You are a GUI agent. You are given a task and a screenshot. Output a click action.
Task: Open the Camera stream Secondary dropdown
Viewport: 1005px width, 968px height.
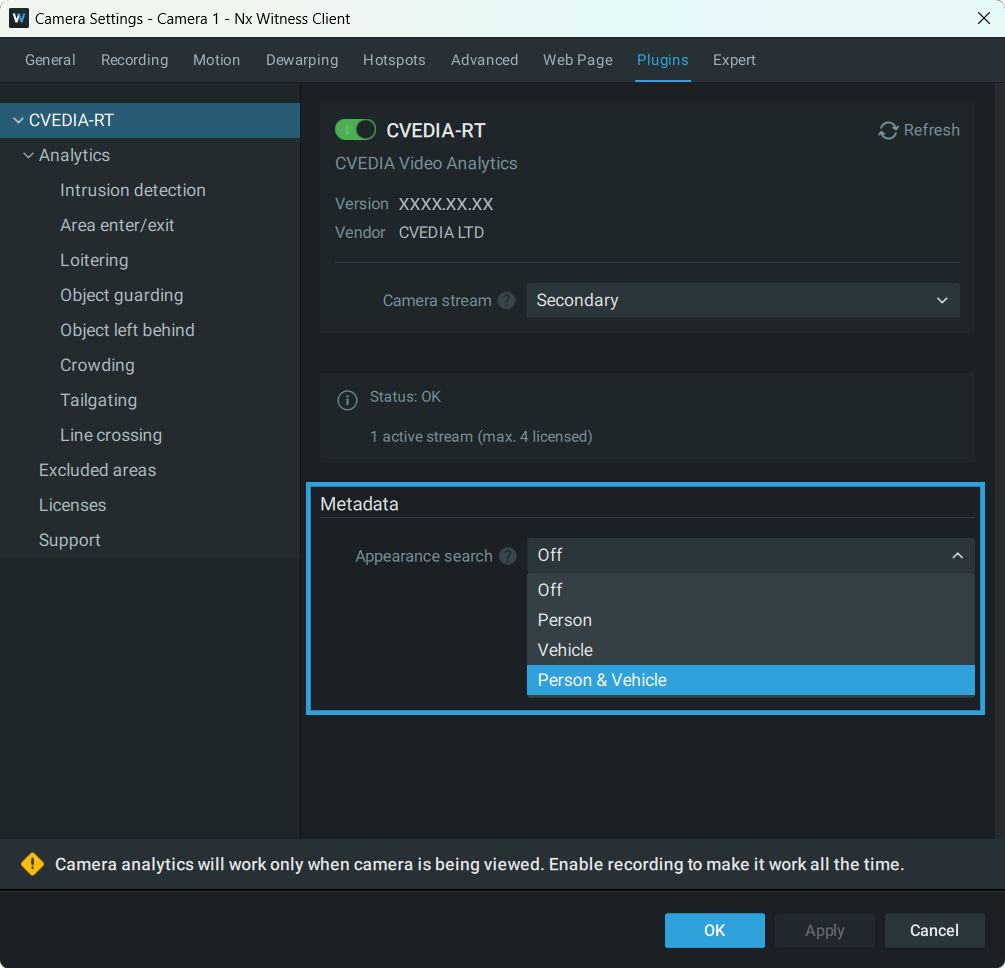coord(743,300)
